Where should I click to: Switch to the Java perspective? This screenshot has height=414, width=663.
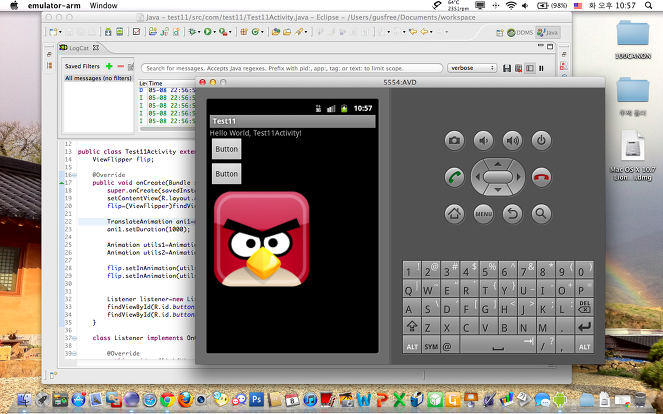548,32
